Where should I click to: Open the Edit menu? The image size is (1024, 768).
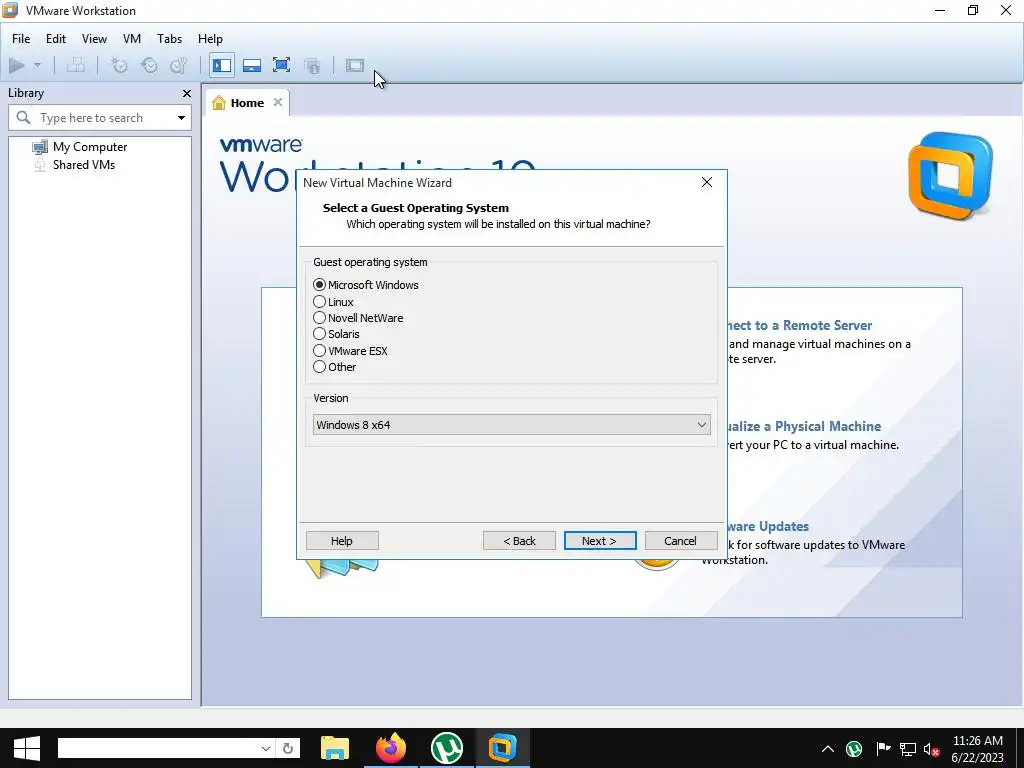click(x=56, y=39)
